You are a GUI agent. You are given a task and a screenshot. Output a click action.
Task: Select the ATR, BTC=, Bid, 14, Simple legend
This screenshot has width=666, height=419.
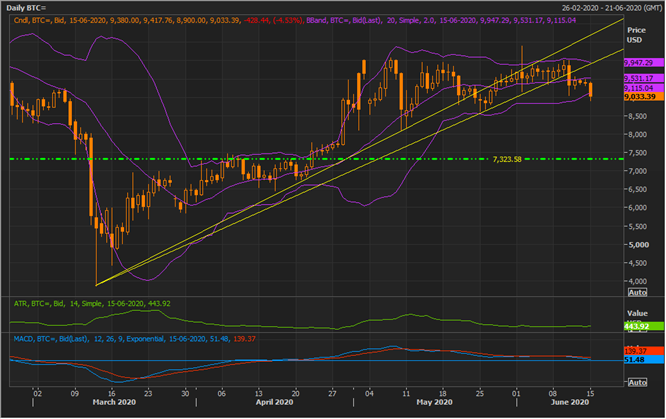point(92,303)
